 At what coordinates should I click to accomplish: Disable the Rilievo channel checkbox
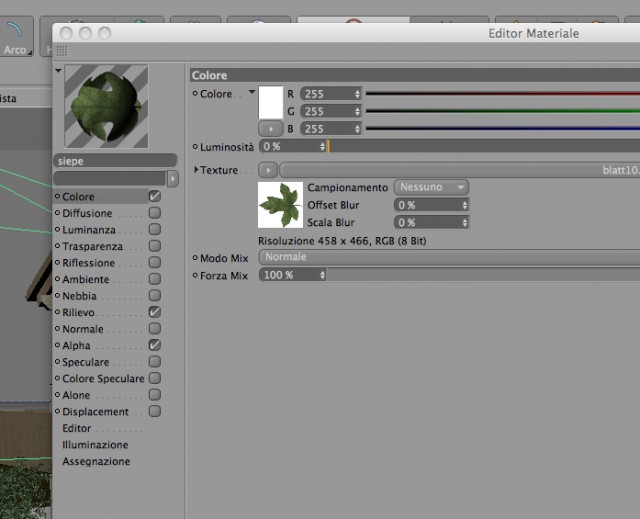click(155, 312)
